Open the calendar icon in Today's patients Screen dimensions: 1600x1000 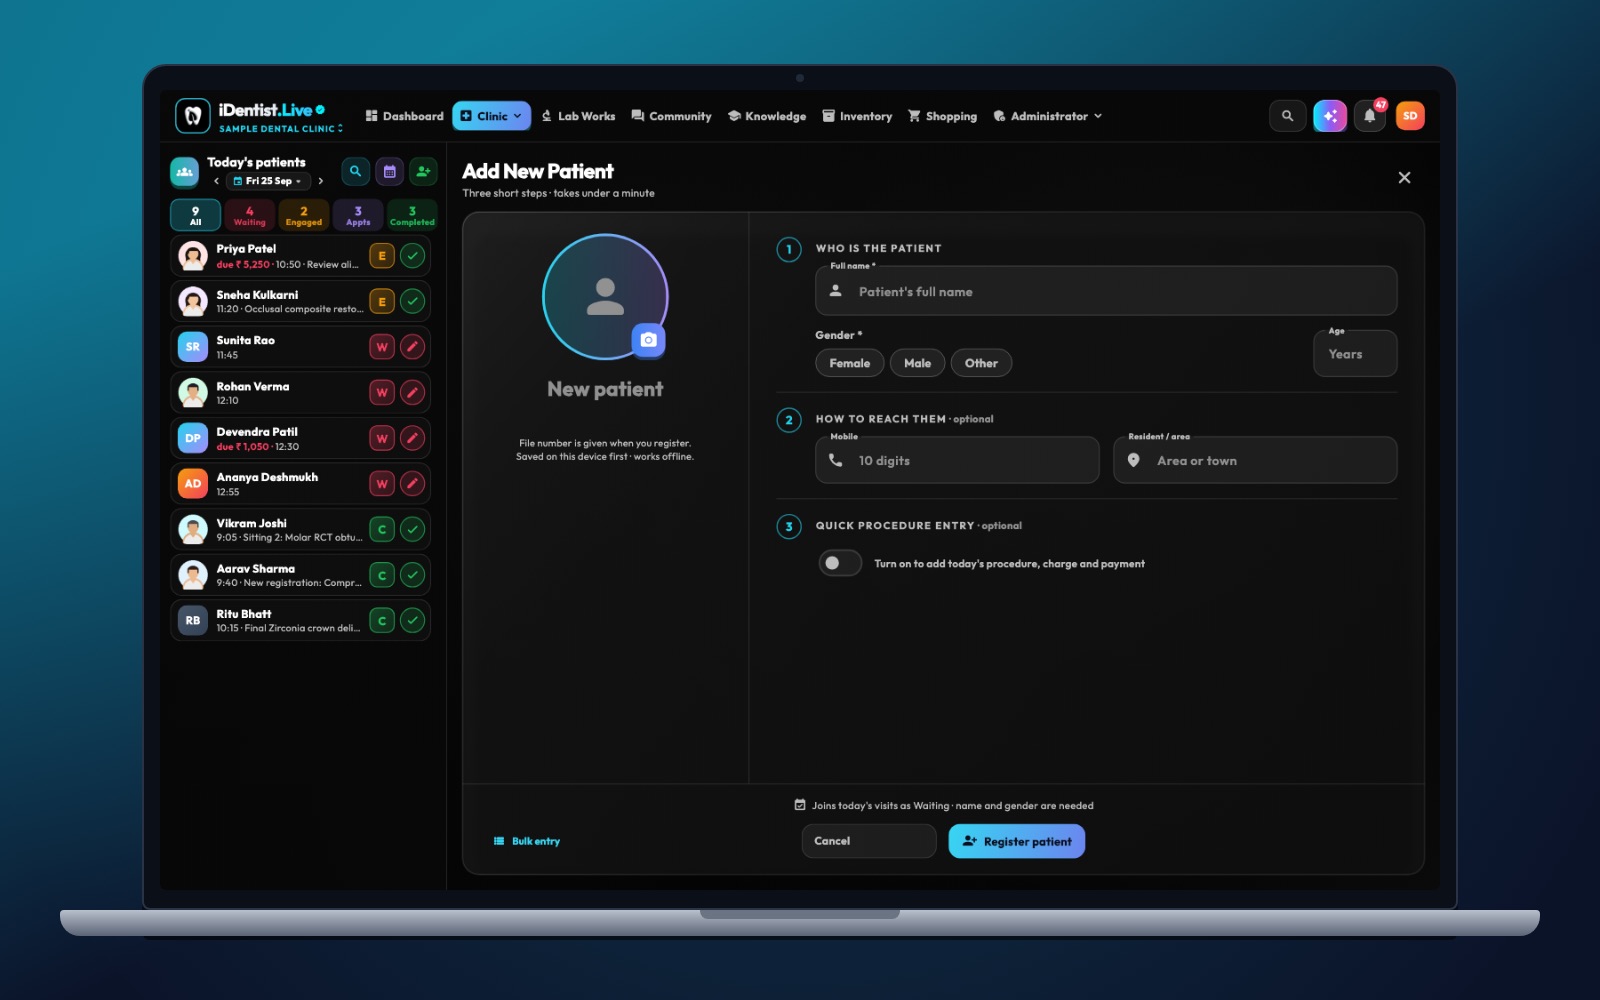point(389,172)
